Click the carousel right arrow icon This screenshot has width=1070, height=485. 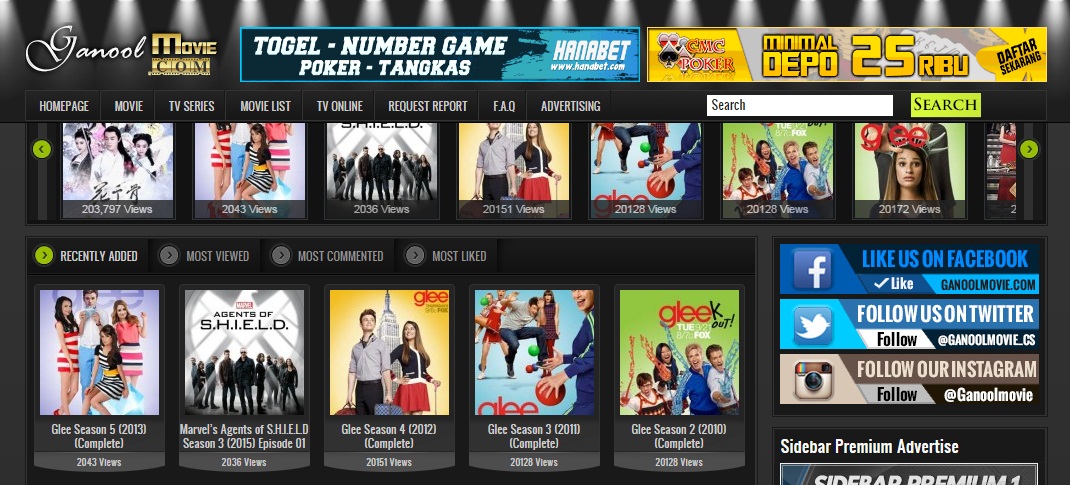1028,148
